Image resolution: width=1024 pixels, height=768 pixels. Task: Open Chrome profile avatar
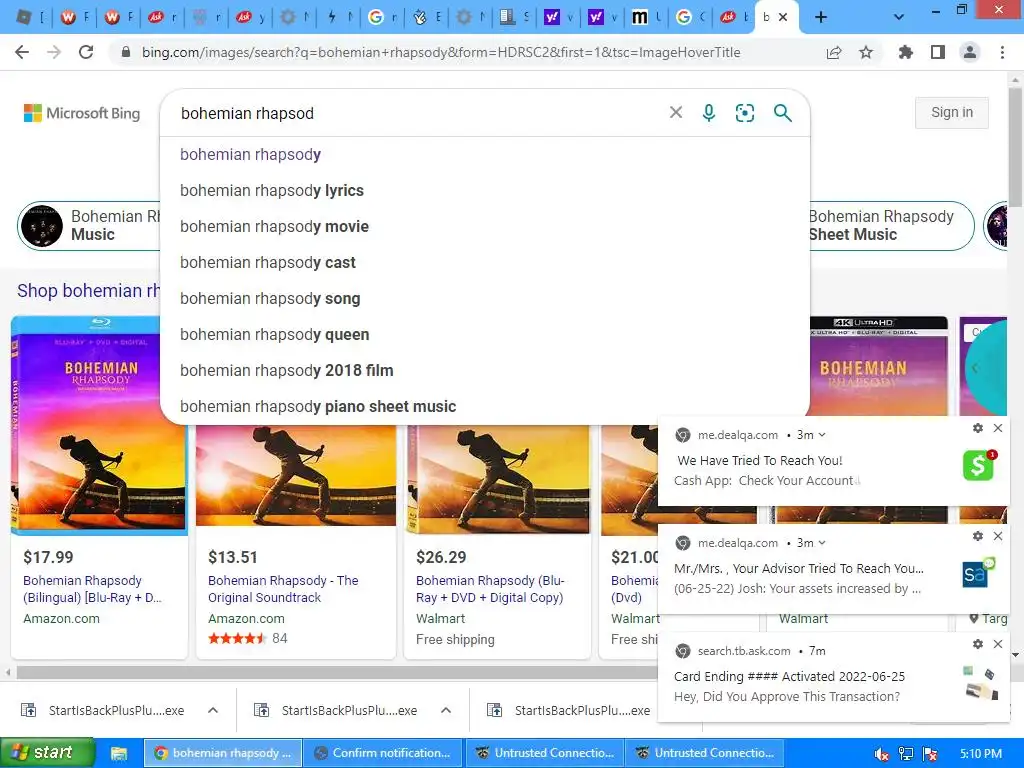[x=970, y=52]
